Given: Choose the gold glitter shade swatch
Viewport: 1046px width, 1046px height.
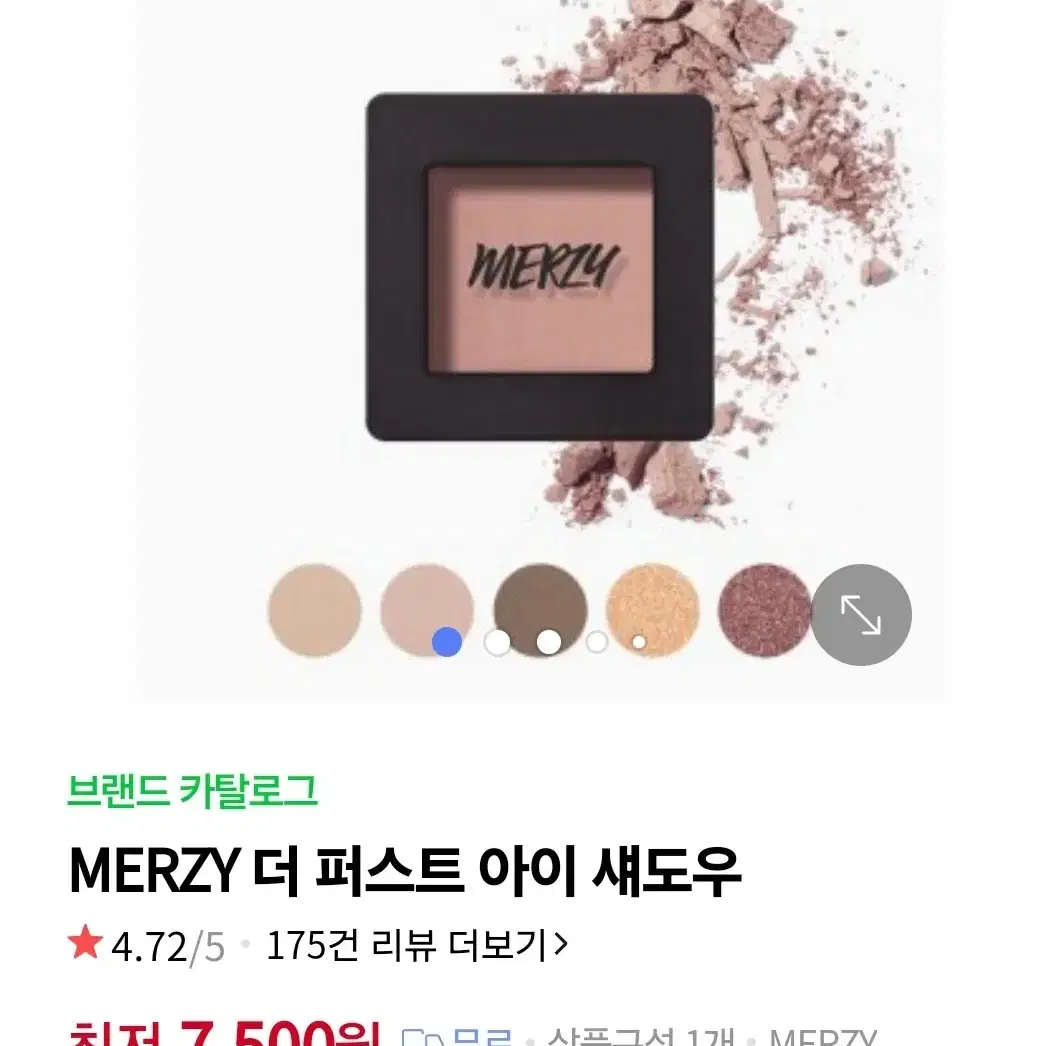Looking at the screenshot, I should (x=652, y=610).
